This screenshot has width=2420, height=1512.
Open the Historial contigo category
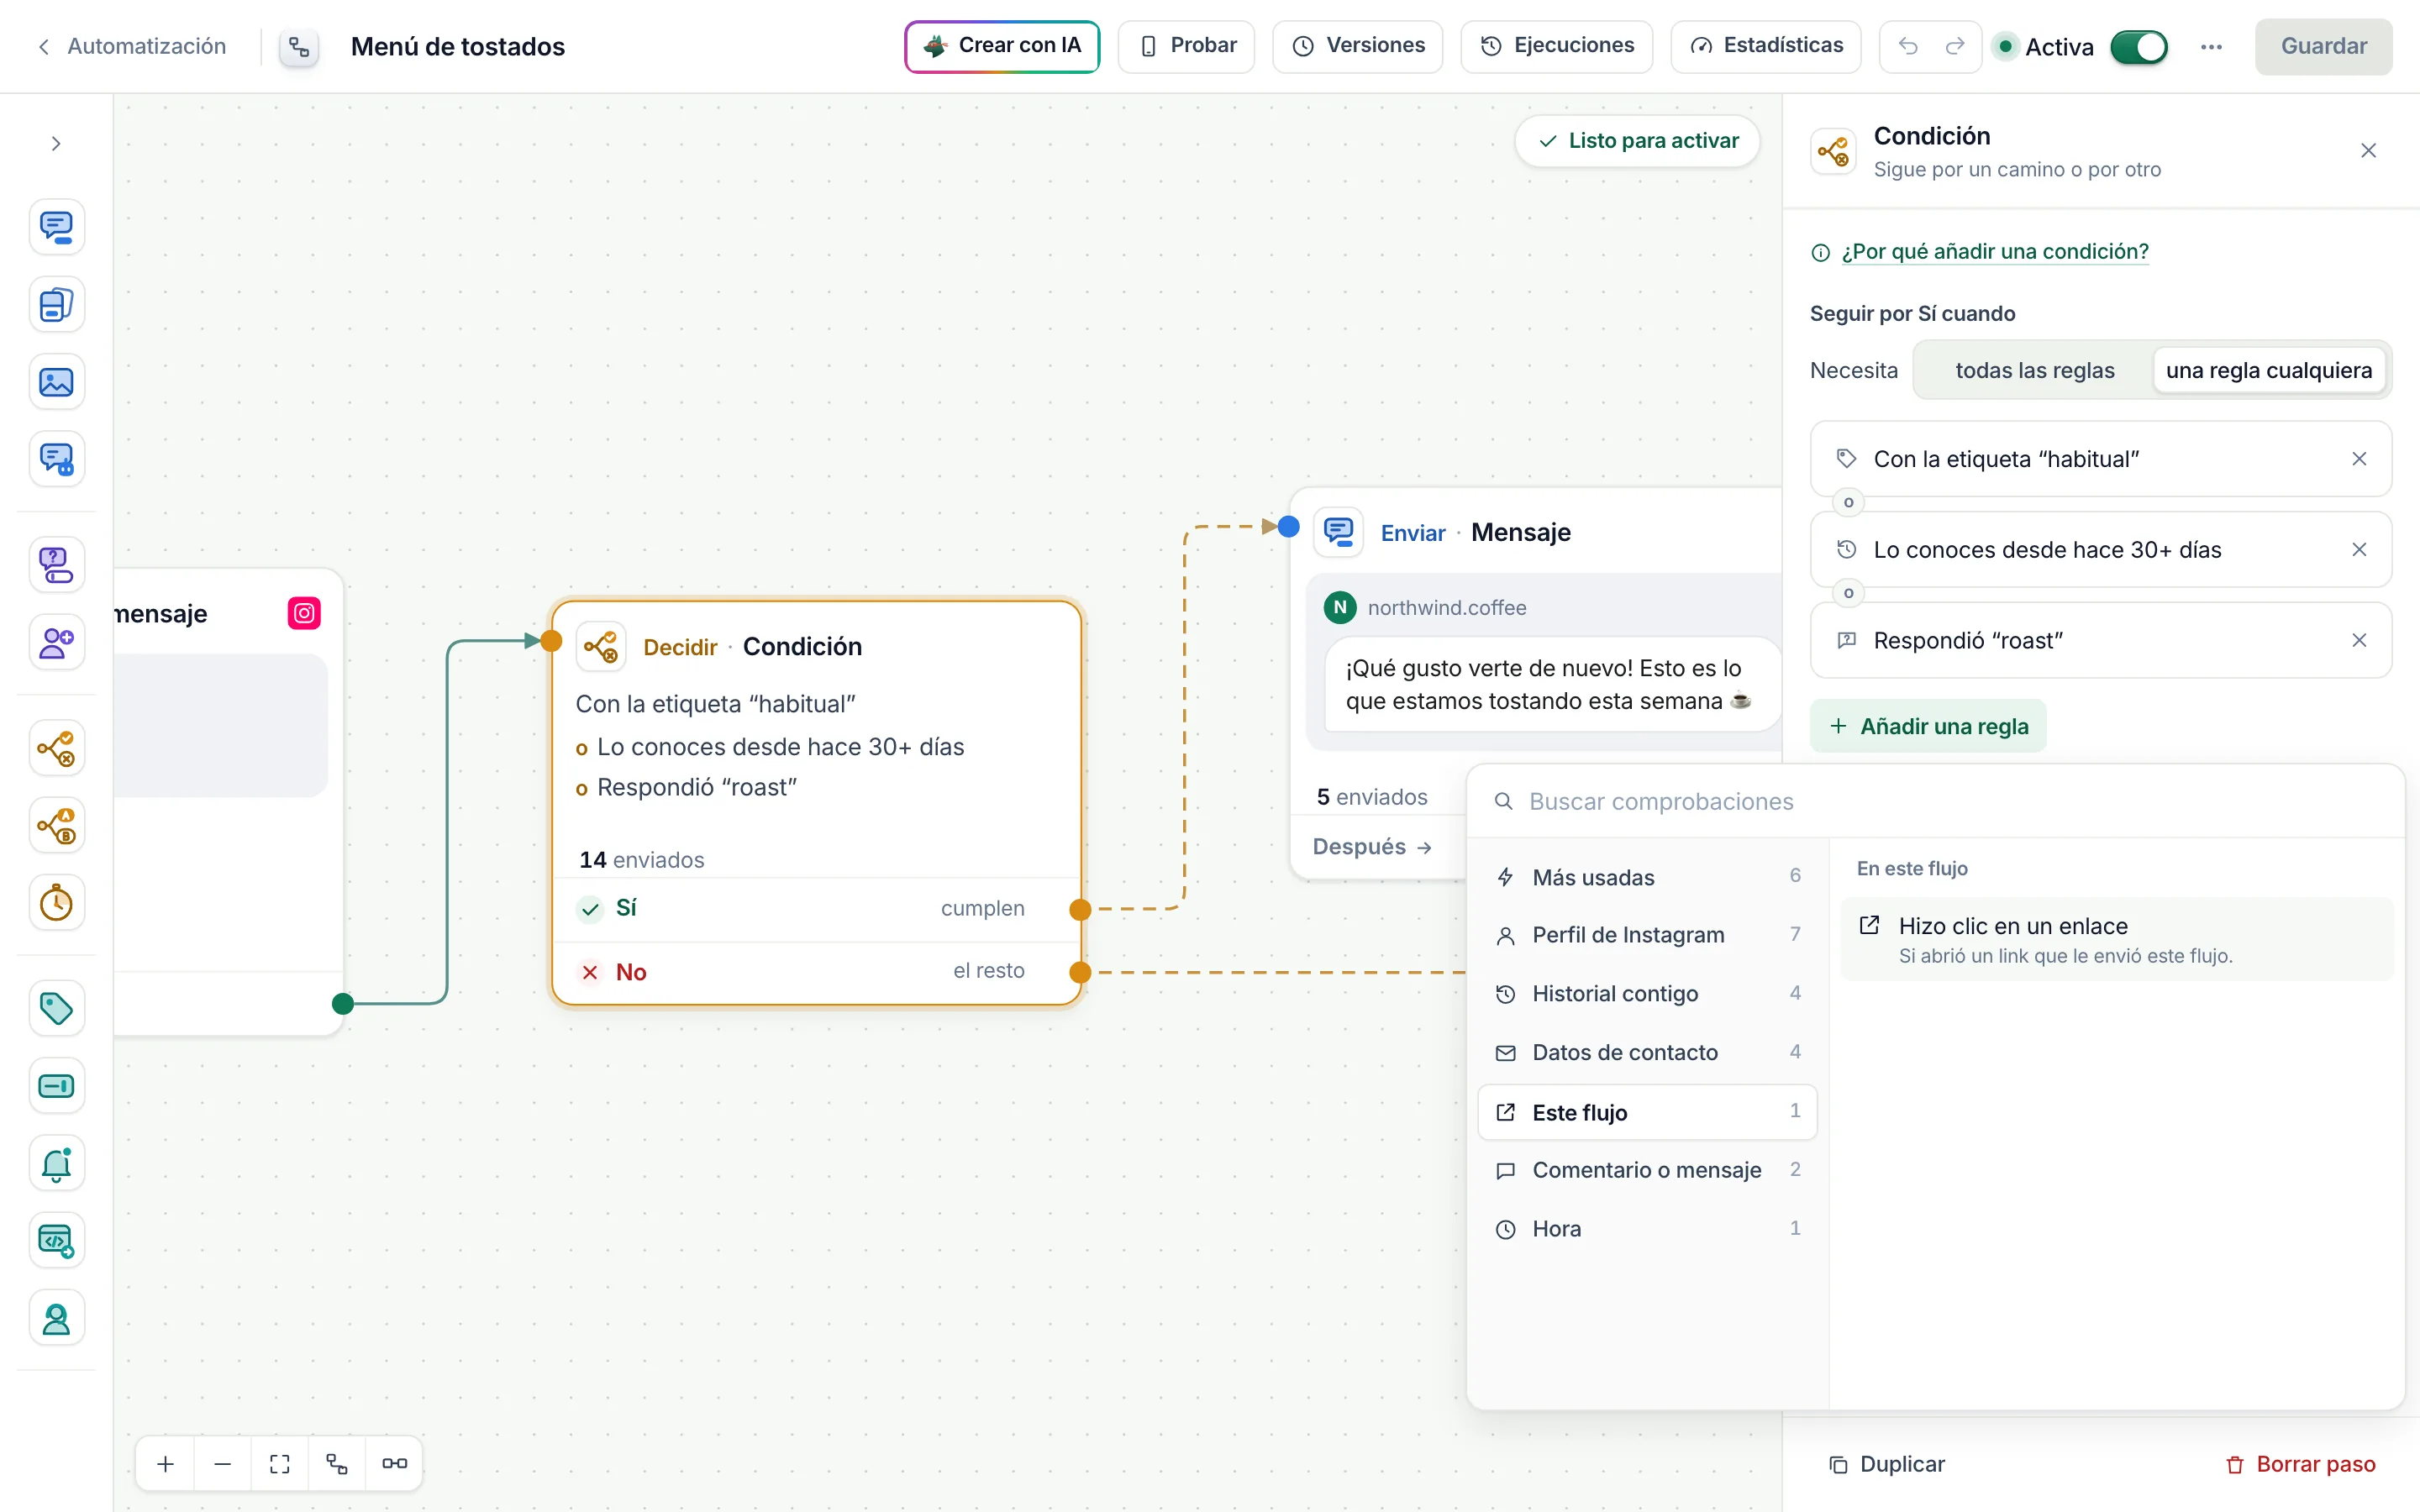point(1647,994)
